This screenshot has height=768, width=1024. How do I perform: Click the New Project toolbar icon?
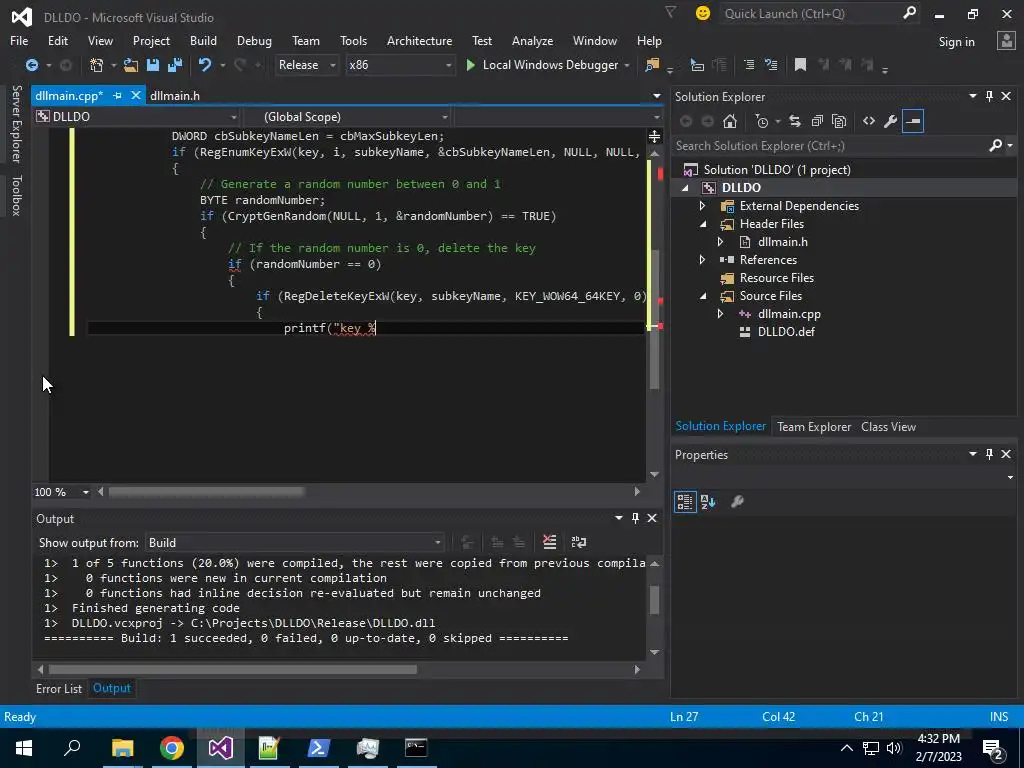point(97,65)
